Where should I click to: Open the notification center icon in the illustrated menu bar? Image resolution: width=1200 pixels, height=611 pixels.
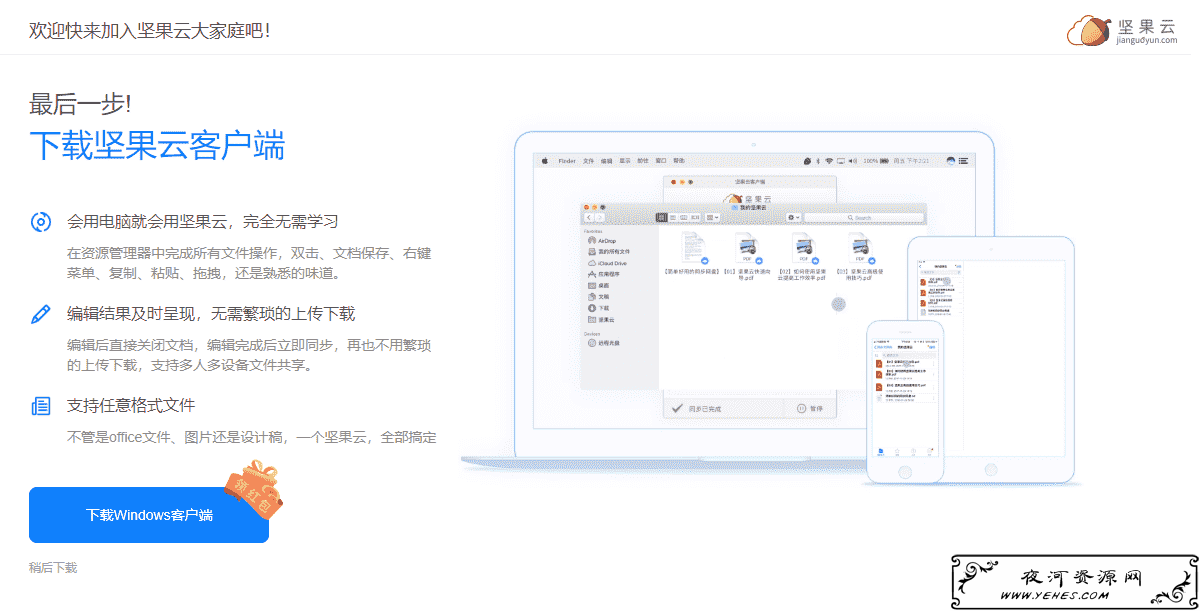pos(963,160)
